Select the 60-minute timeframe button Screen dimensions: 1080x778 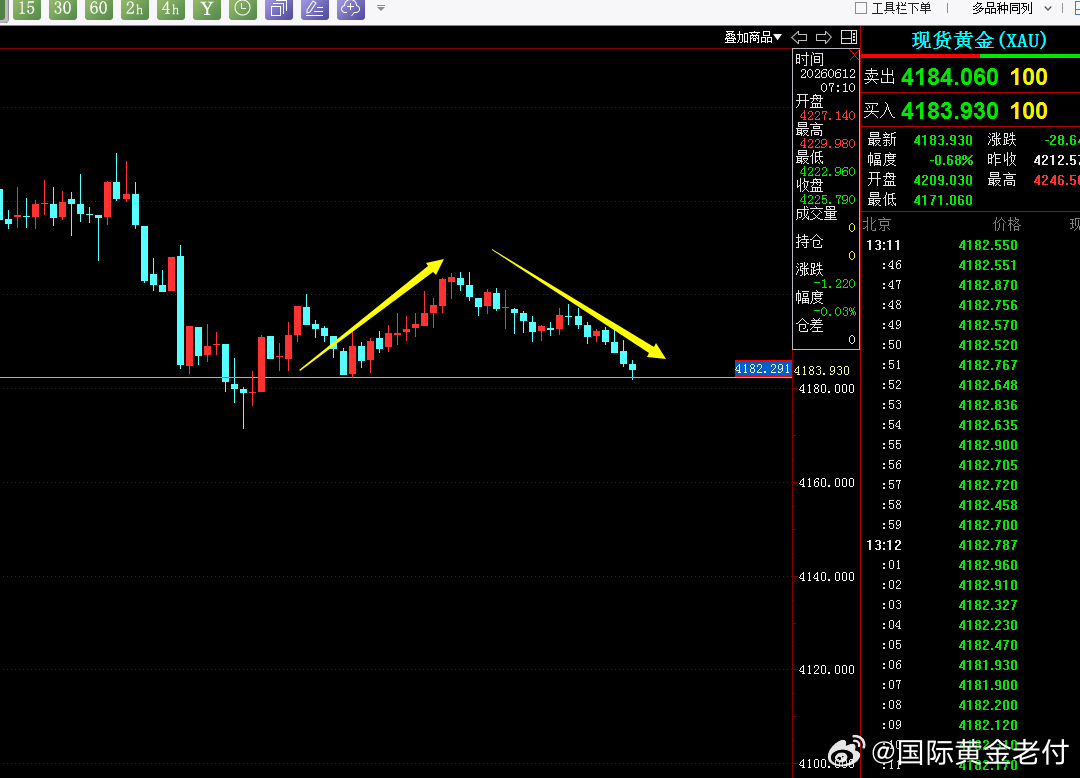(x=98, y=9)
